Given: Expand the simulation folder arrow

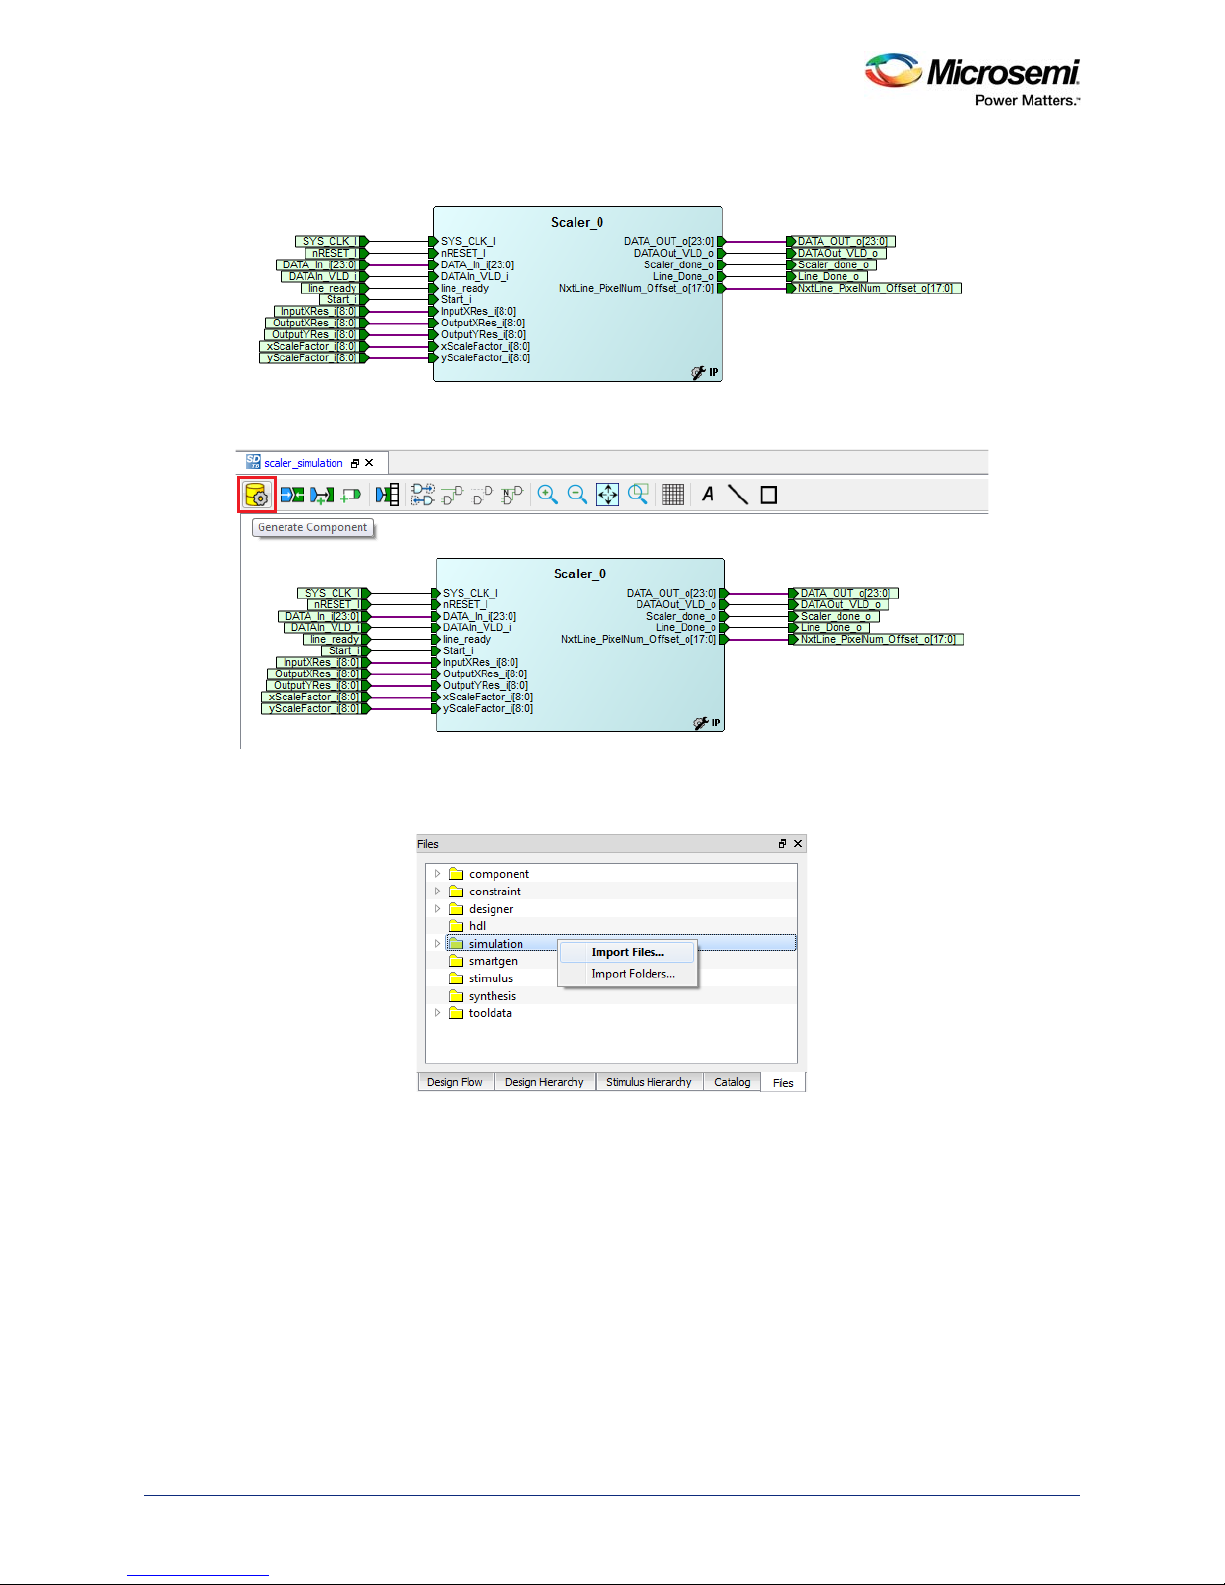Looking at the screenshot, I should click(437, 944).
